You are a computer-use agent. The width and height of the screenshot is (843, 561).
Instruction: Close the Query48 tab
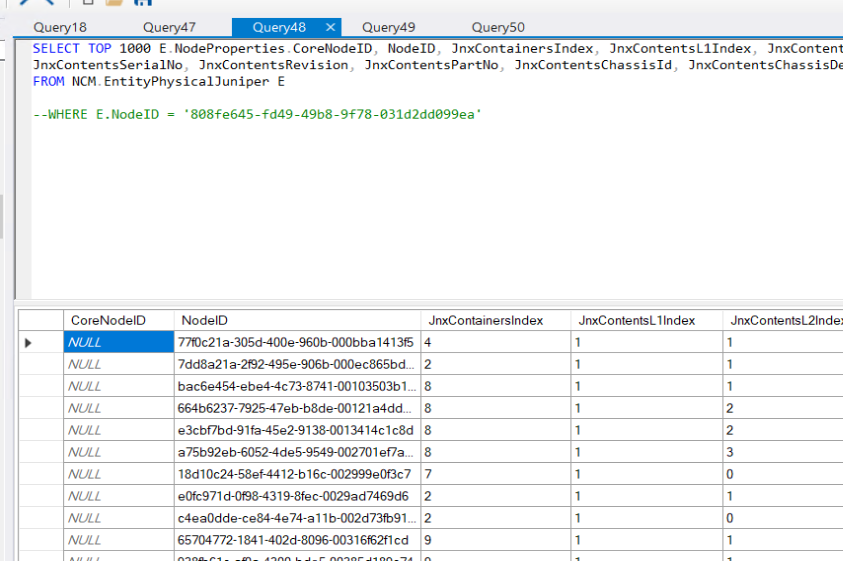(x=330, y=27)
